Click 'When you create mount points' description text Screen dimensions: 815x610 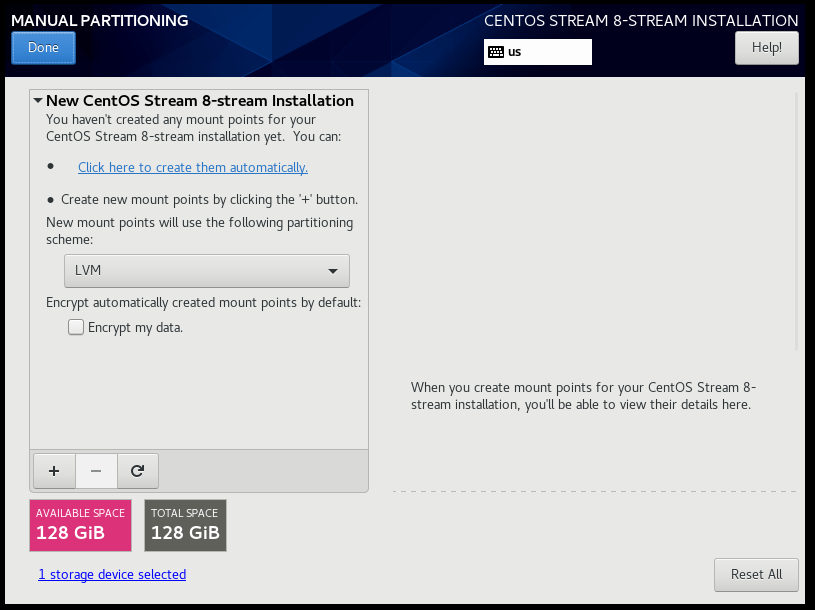[583, 396]
